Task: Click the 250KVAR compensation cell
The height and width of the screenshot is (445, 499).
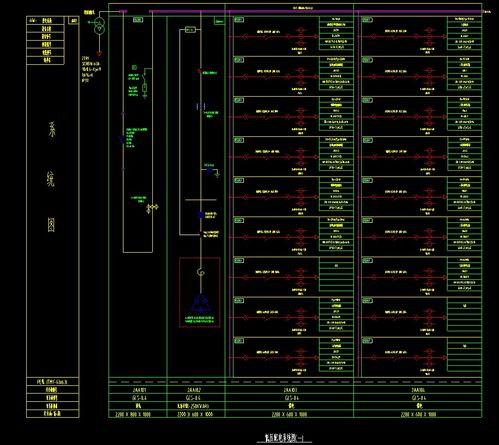Action: point(196,406)
